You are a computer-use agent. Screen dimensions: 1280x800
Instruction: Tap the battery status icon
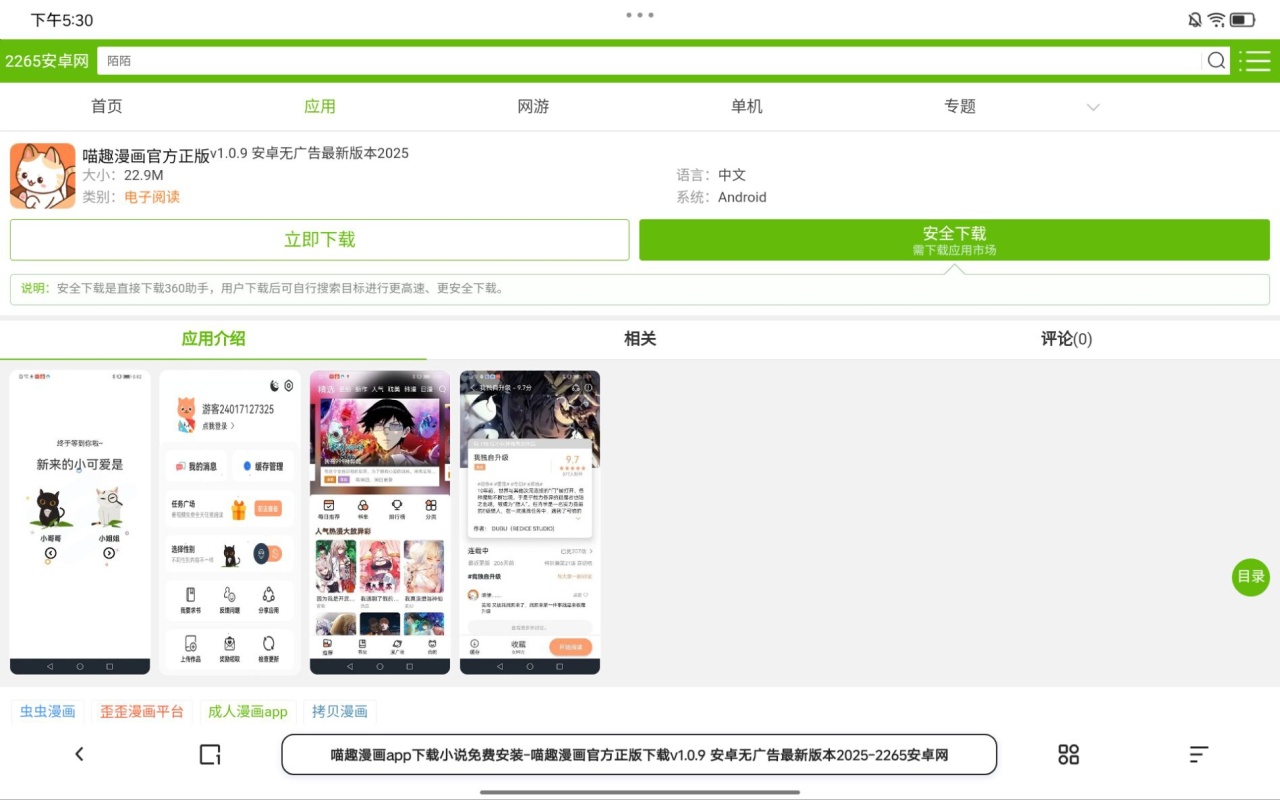coord(1243,20)
